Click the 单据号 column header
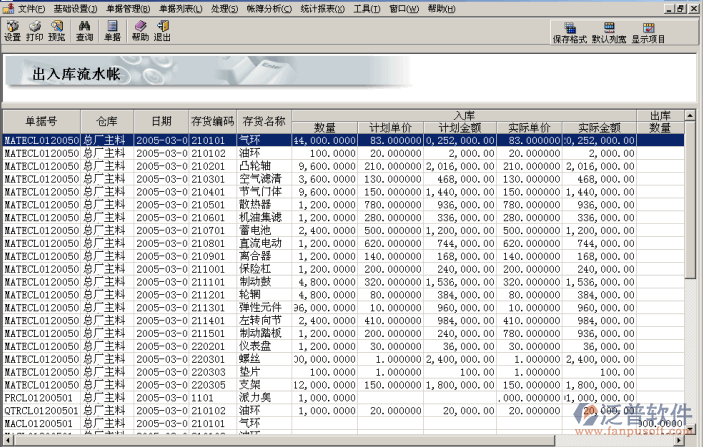Image resolution: width=703 pixels, height=447 pixels. tap(40, 121)
